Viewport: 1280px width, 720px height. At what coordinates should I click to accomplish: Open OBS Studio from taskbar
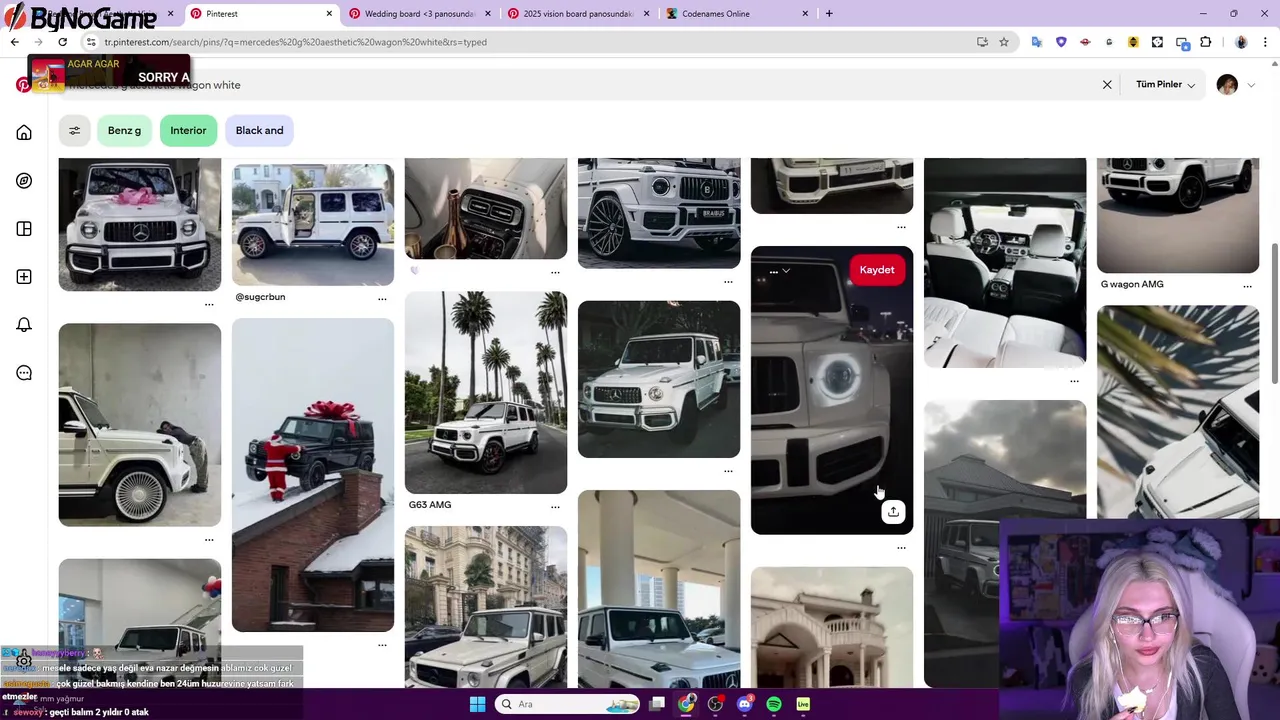715,704
